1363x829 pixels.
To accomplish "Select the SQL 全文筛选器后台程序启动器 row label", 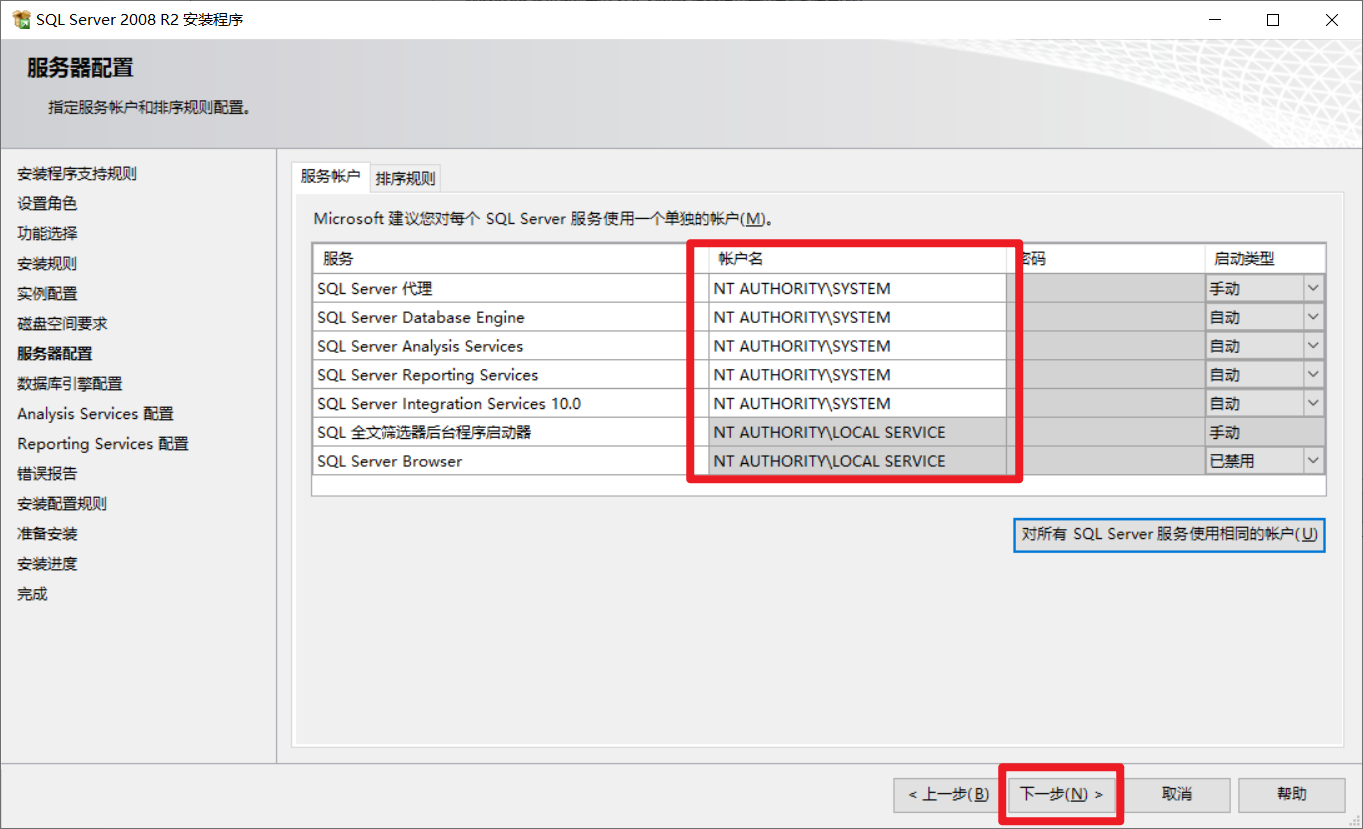I will pos(424,433).
